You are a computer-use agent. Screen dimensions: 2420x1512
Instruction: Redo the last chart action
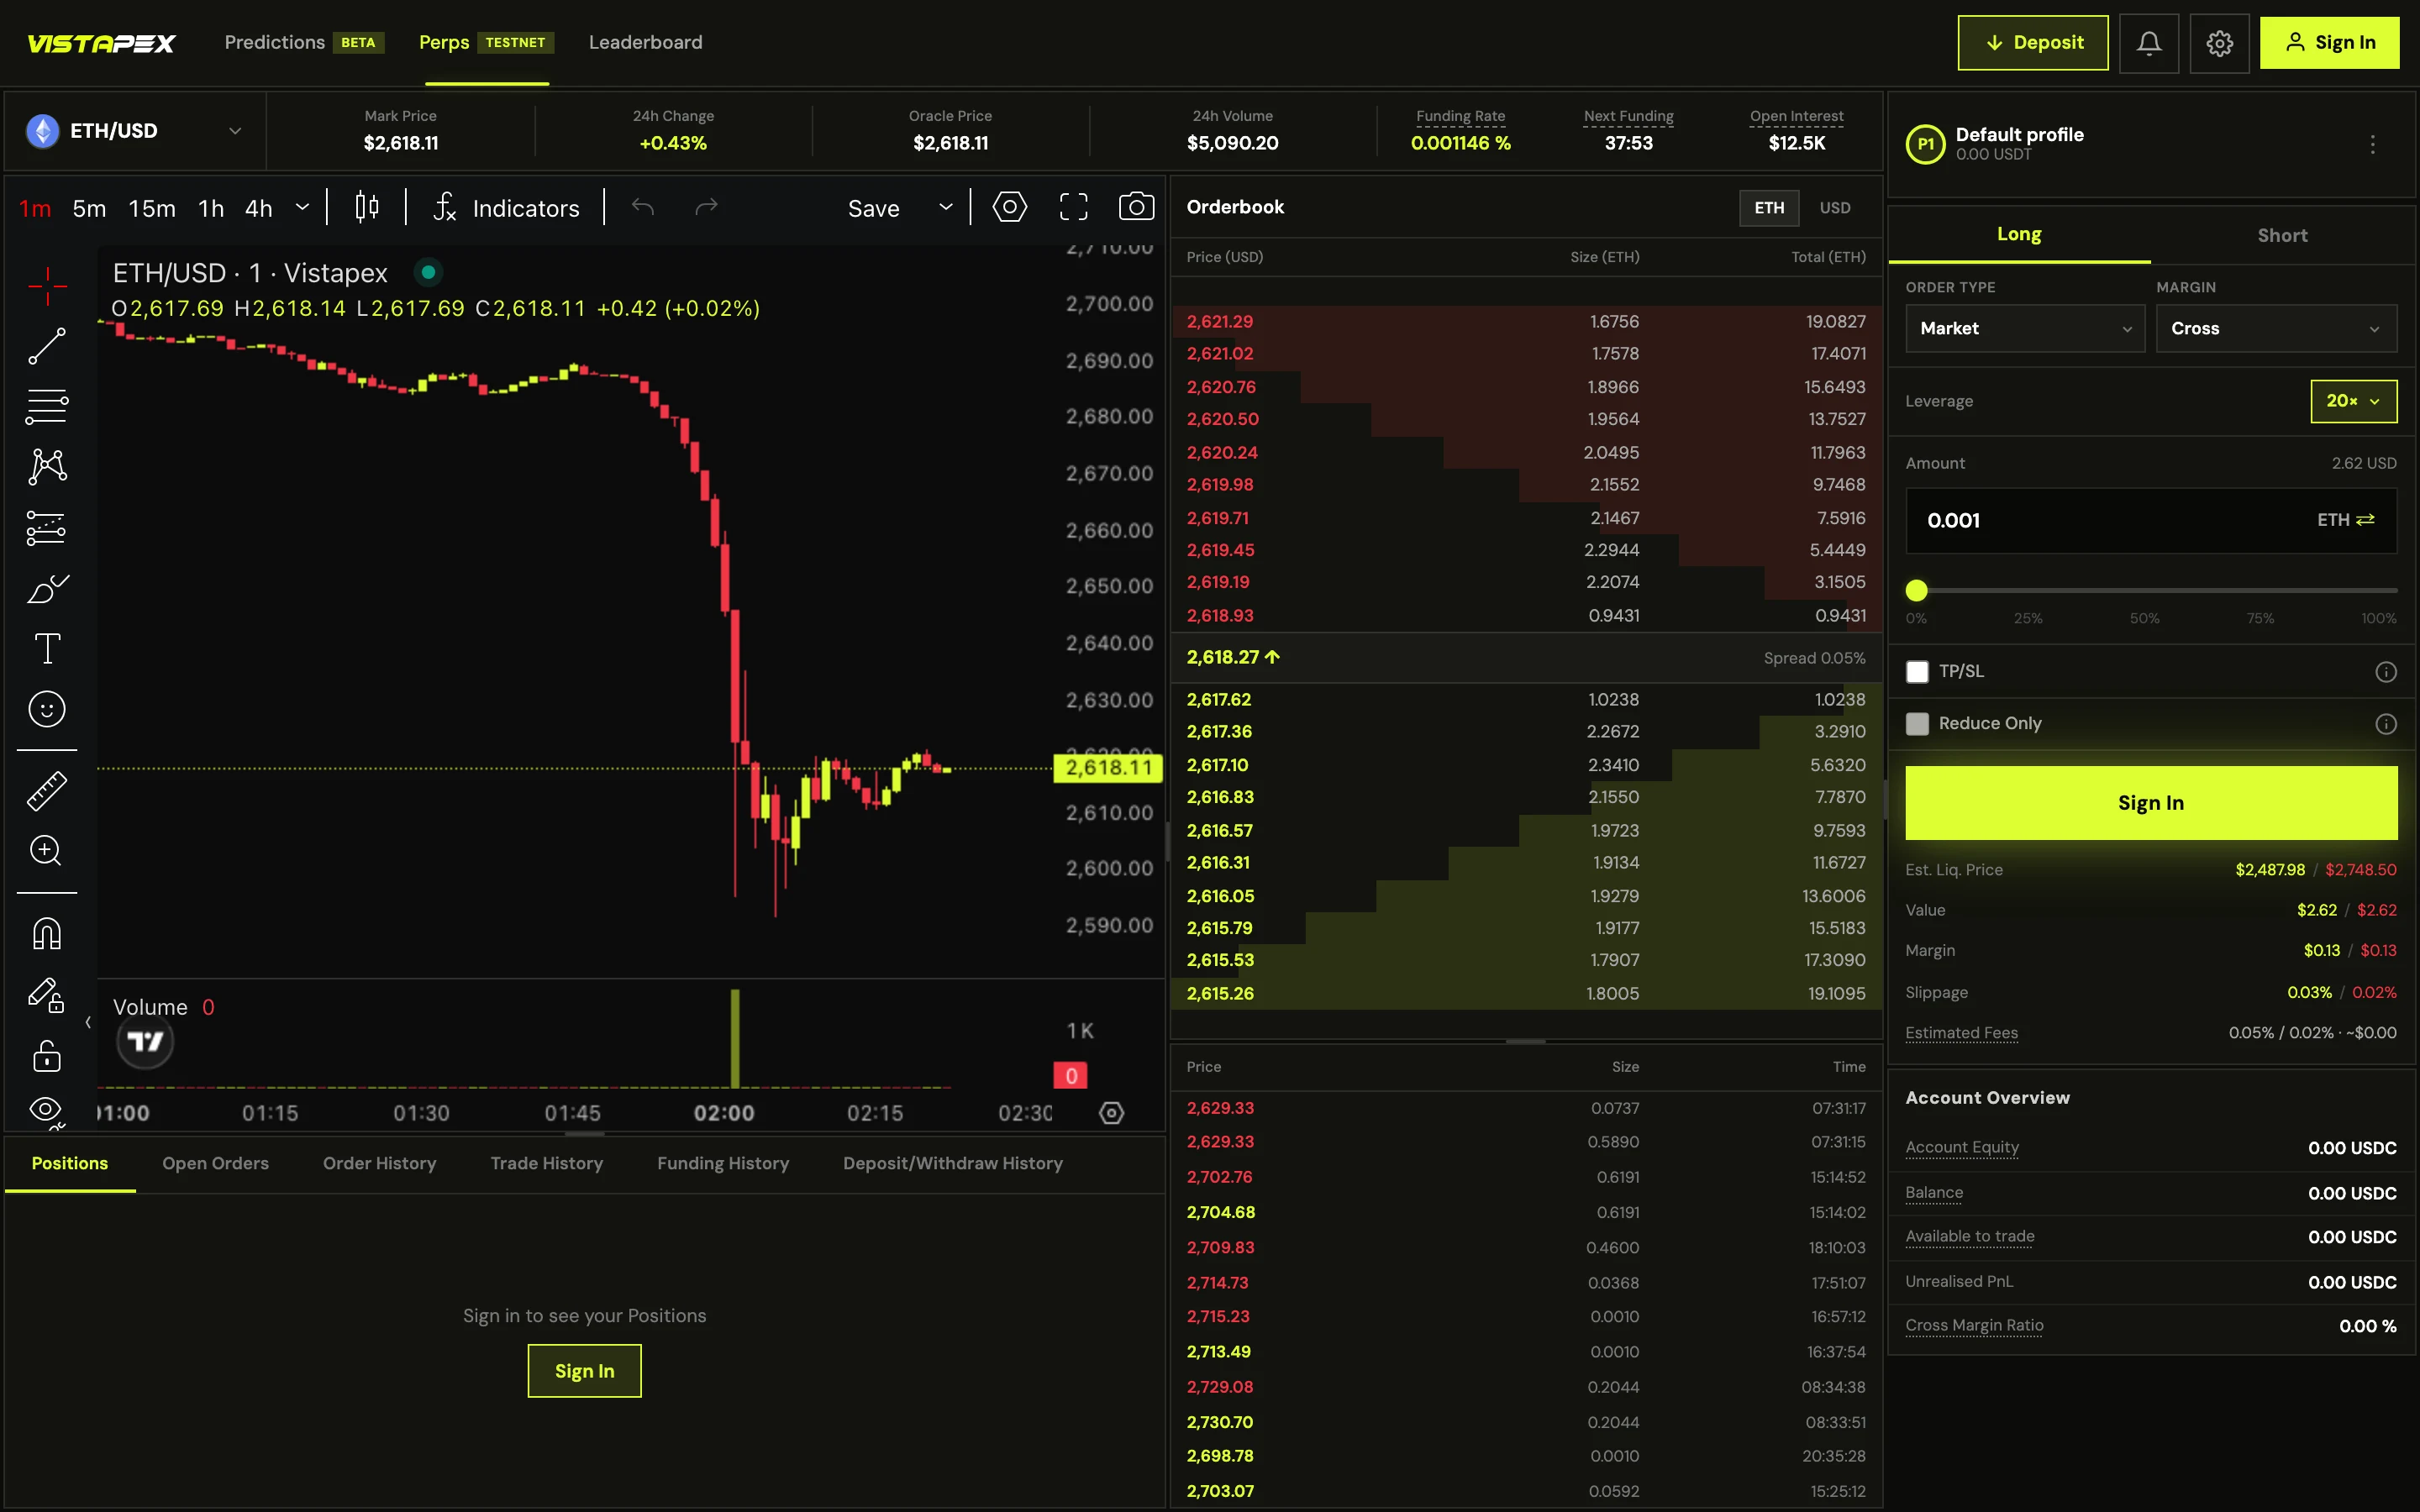click(x=706, y=207)
